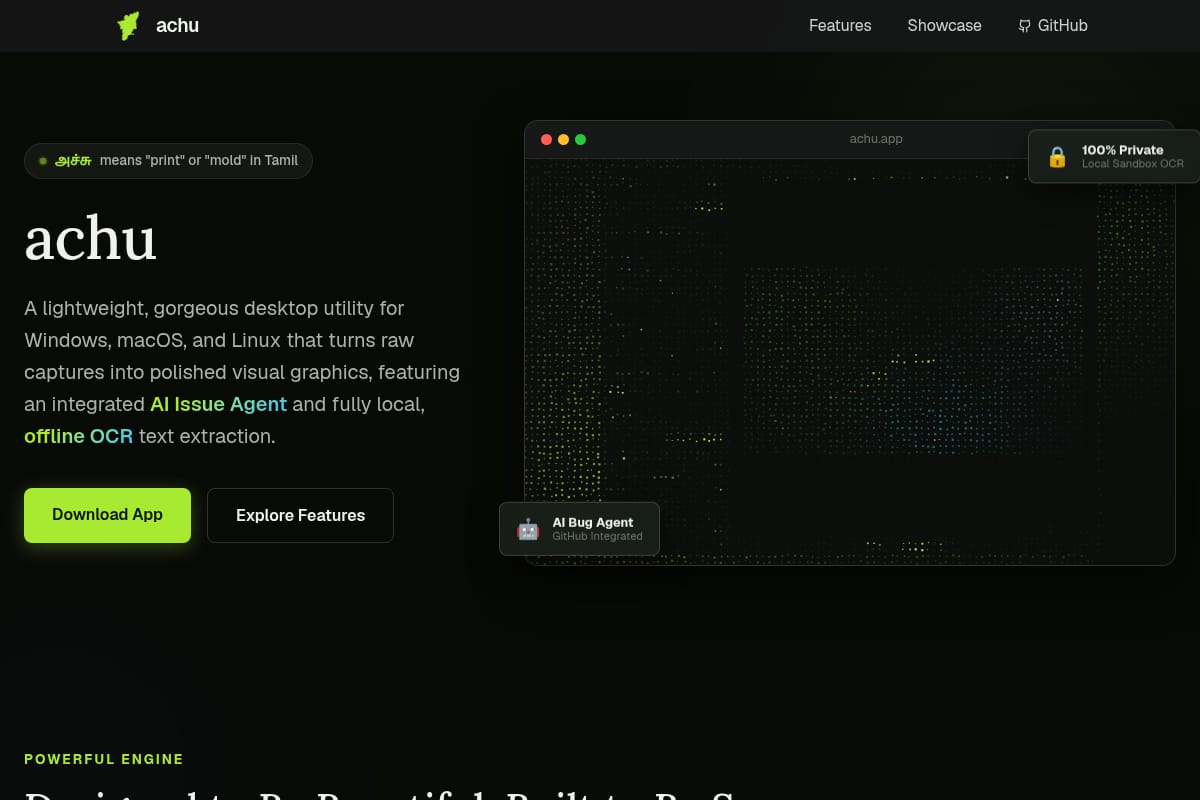Click the large achu hero heading
The width and height of the screenshot is (1200, 800).
click(x=91, y=240)
